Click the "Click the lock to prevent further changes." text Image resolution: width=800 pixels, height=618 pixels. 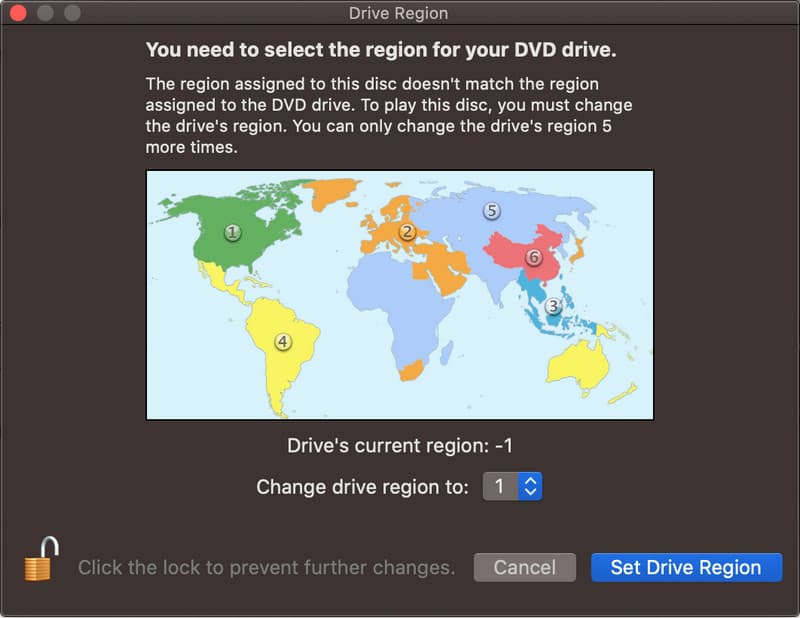pyautogui.click(x=266, y=567)
